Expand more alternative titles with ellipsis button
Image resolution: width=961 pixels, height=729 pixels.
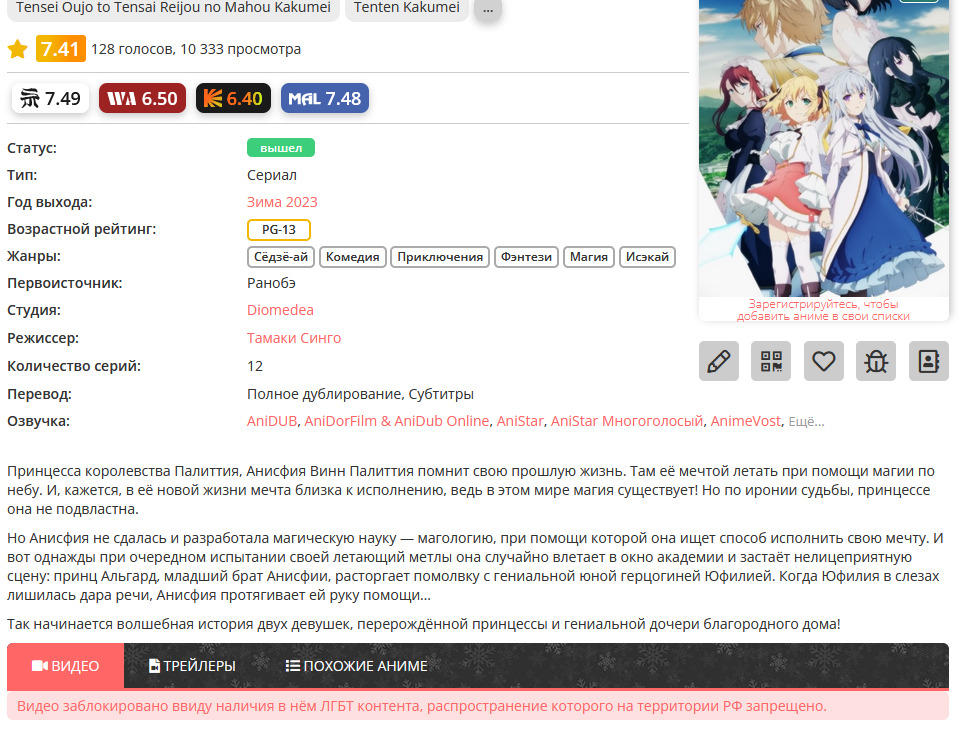488,9
